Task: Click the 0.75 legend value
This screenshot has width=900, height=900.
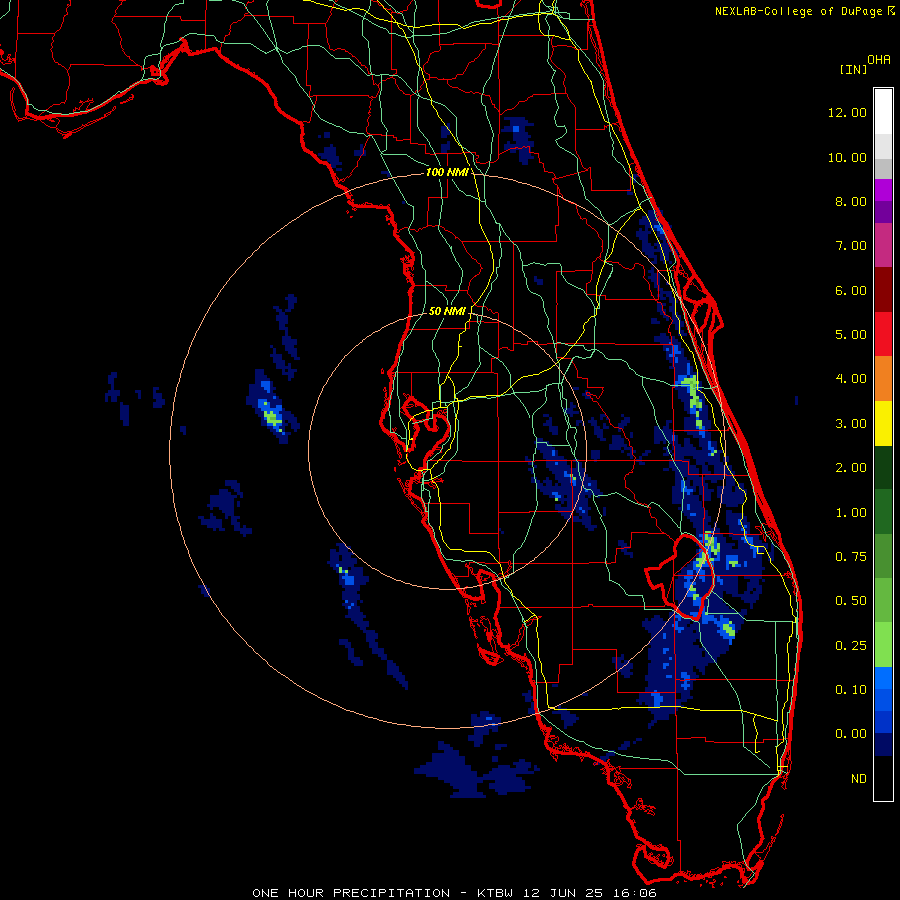Action: (851, 557)
